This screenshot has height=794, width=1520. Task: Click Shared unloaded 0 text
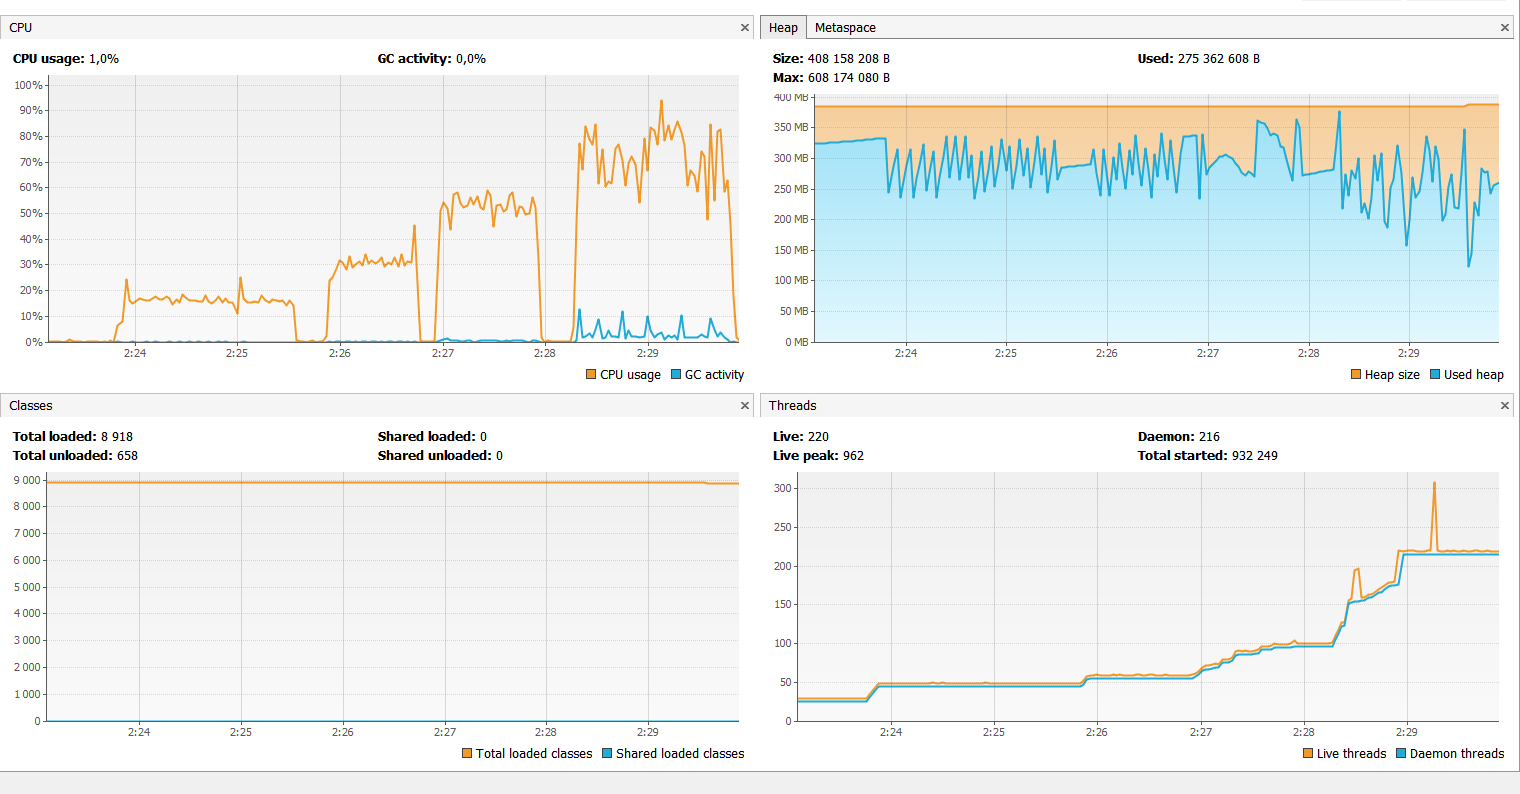[x=441, y=456]
